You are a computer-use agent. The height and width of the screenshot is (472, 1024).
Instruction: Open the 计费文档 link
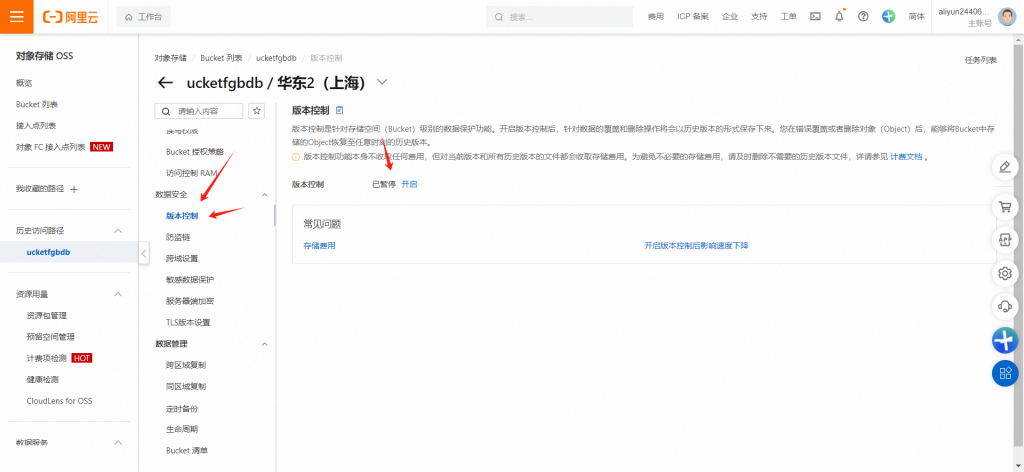906,157
